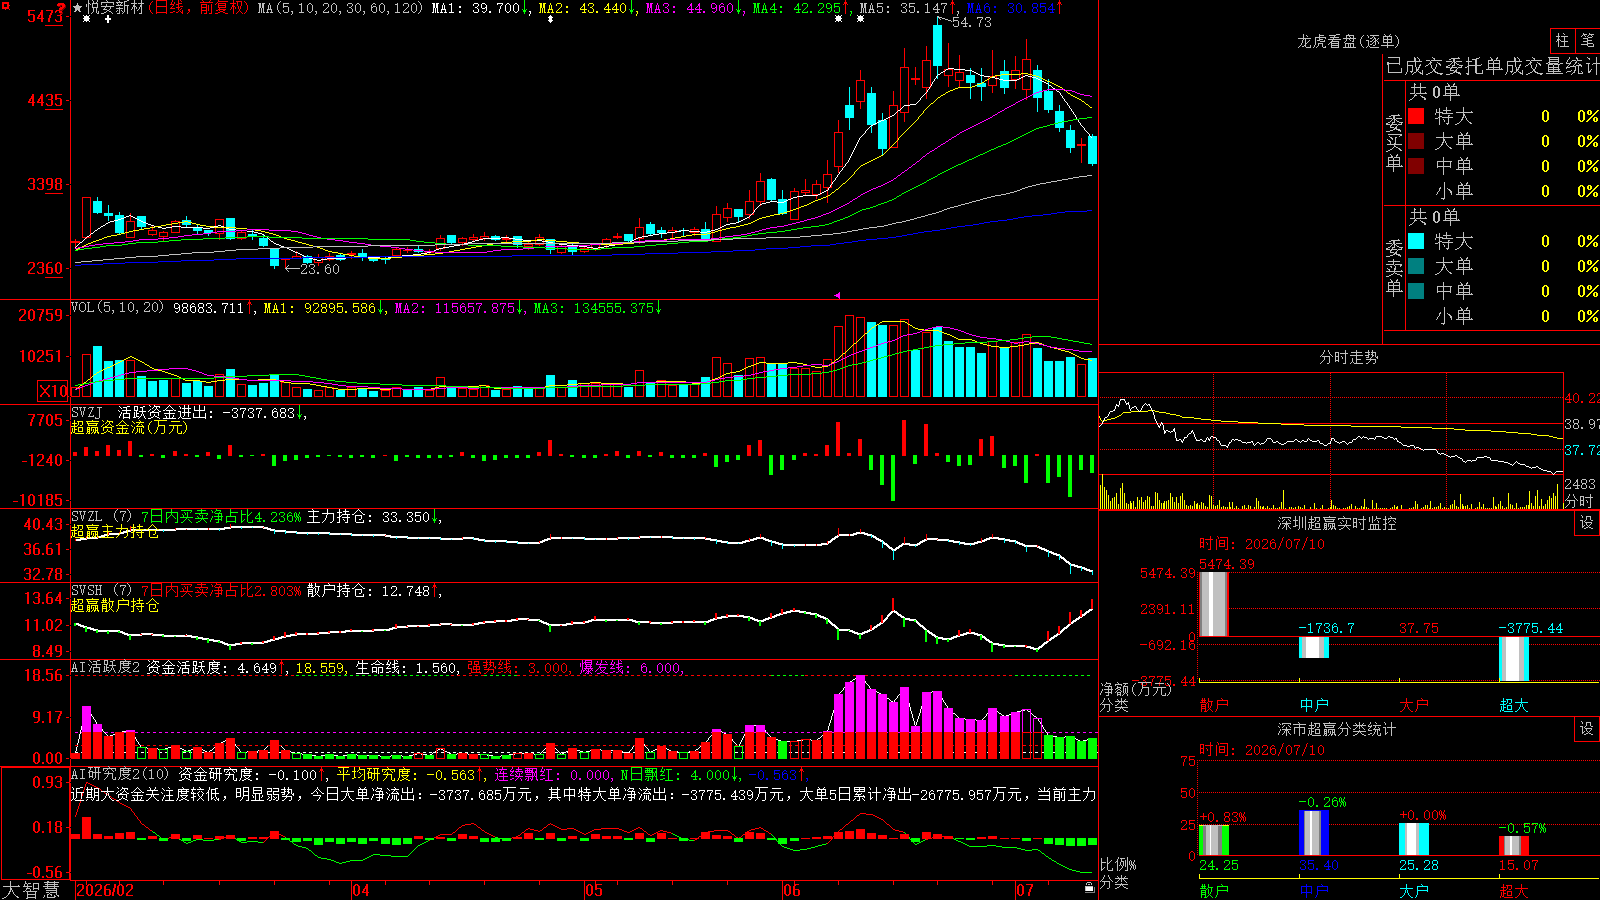Click the teal 中单 sell order swatch
The width and height of the screenshot is (1600, 900).
pos(1416,291)
